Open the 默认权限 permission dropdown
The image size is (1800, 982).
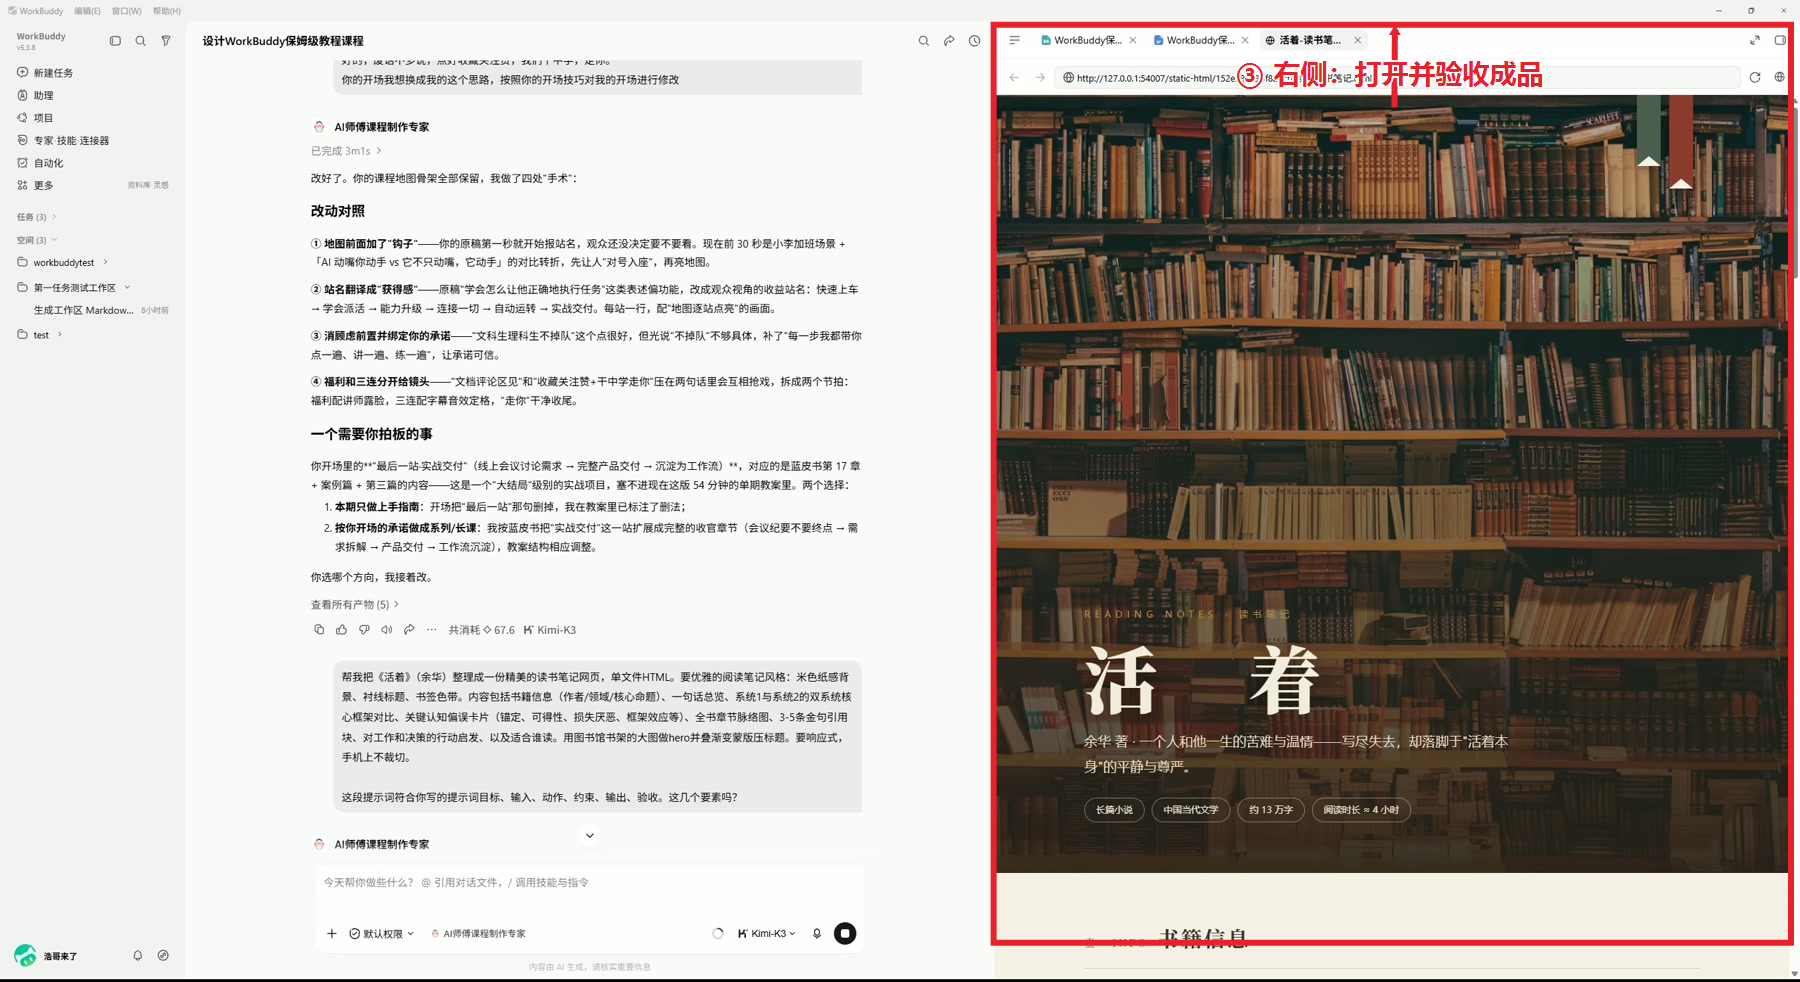[381, 934]
